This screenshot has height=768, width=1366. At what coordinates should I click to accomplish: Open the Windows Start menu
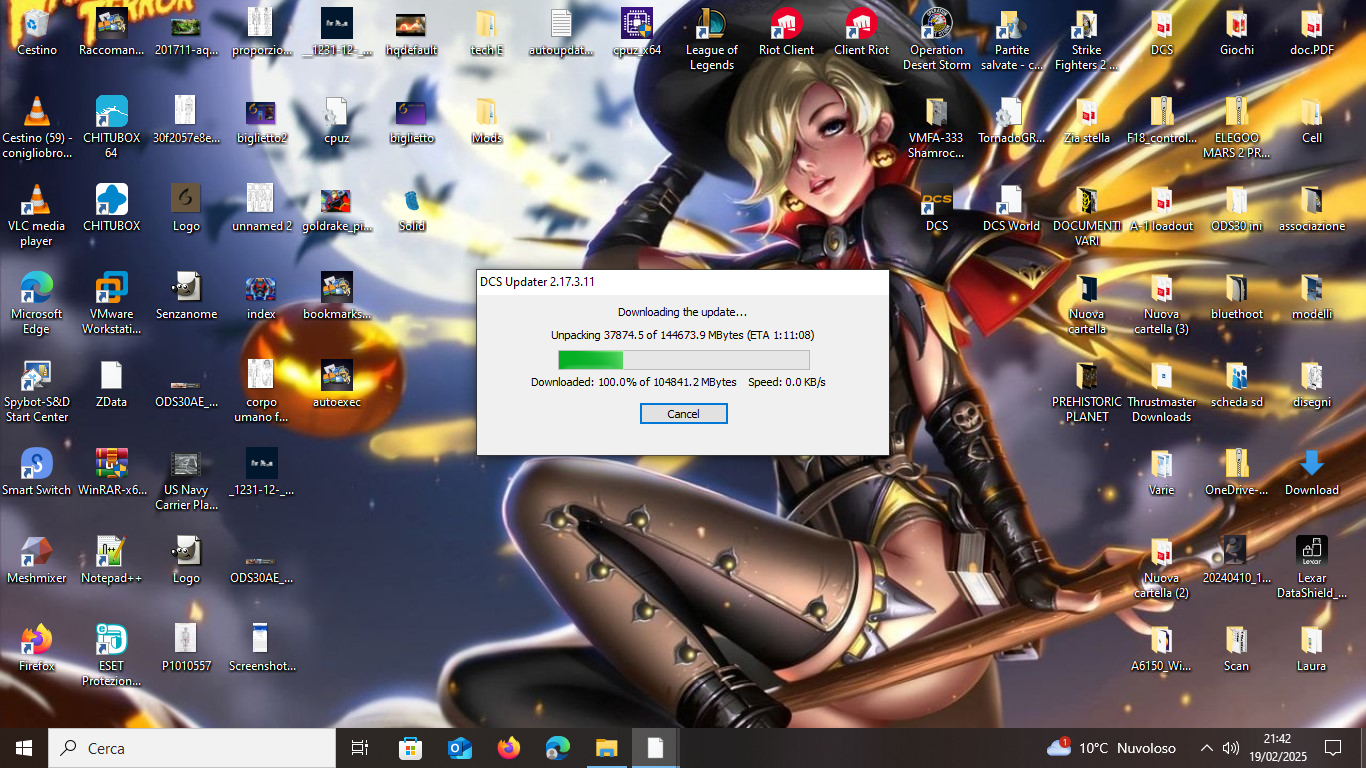point(24,748)
